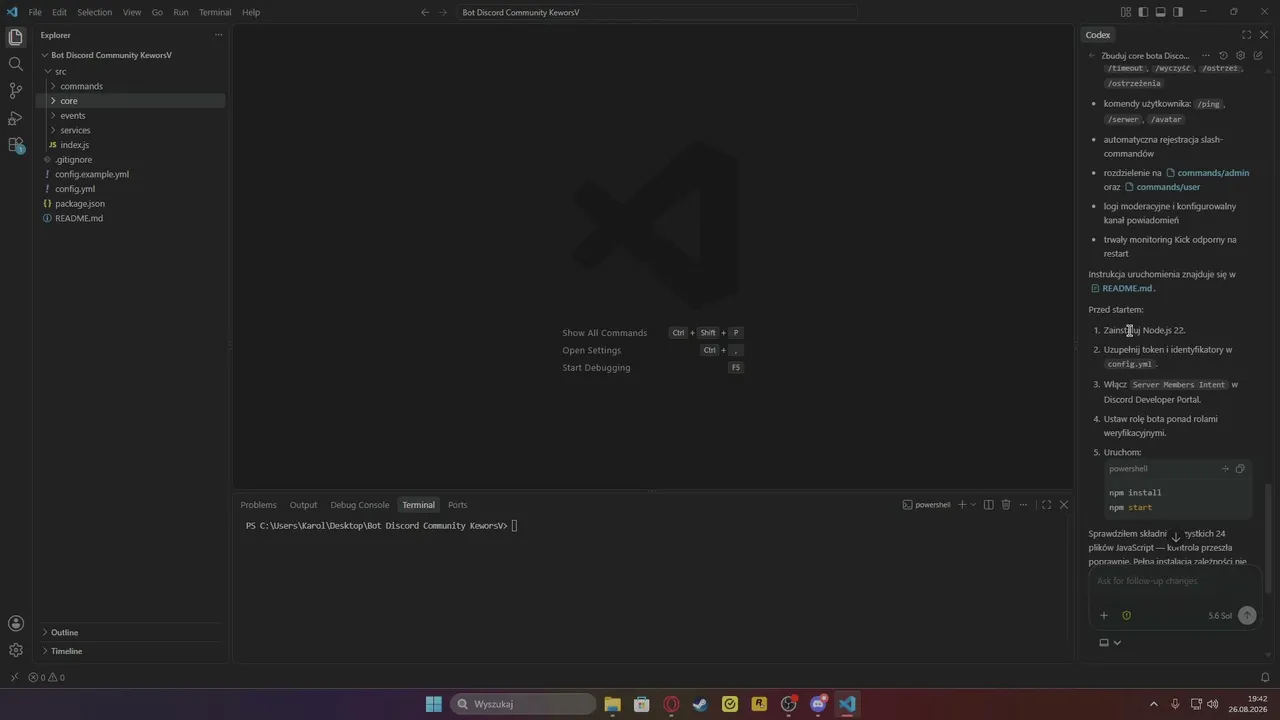This screenshot has width=1280, height=720.
Task: Click errors and warnings status counter
Action: (x=46, y=677)
